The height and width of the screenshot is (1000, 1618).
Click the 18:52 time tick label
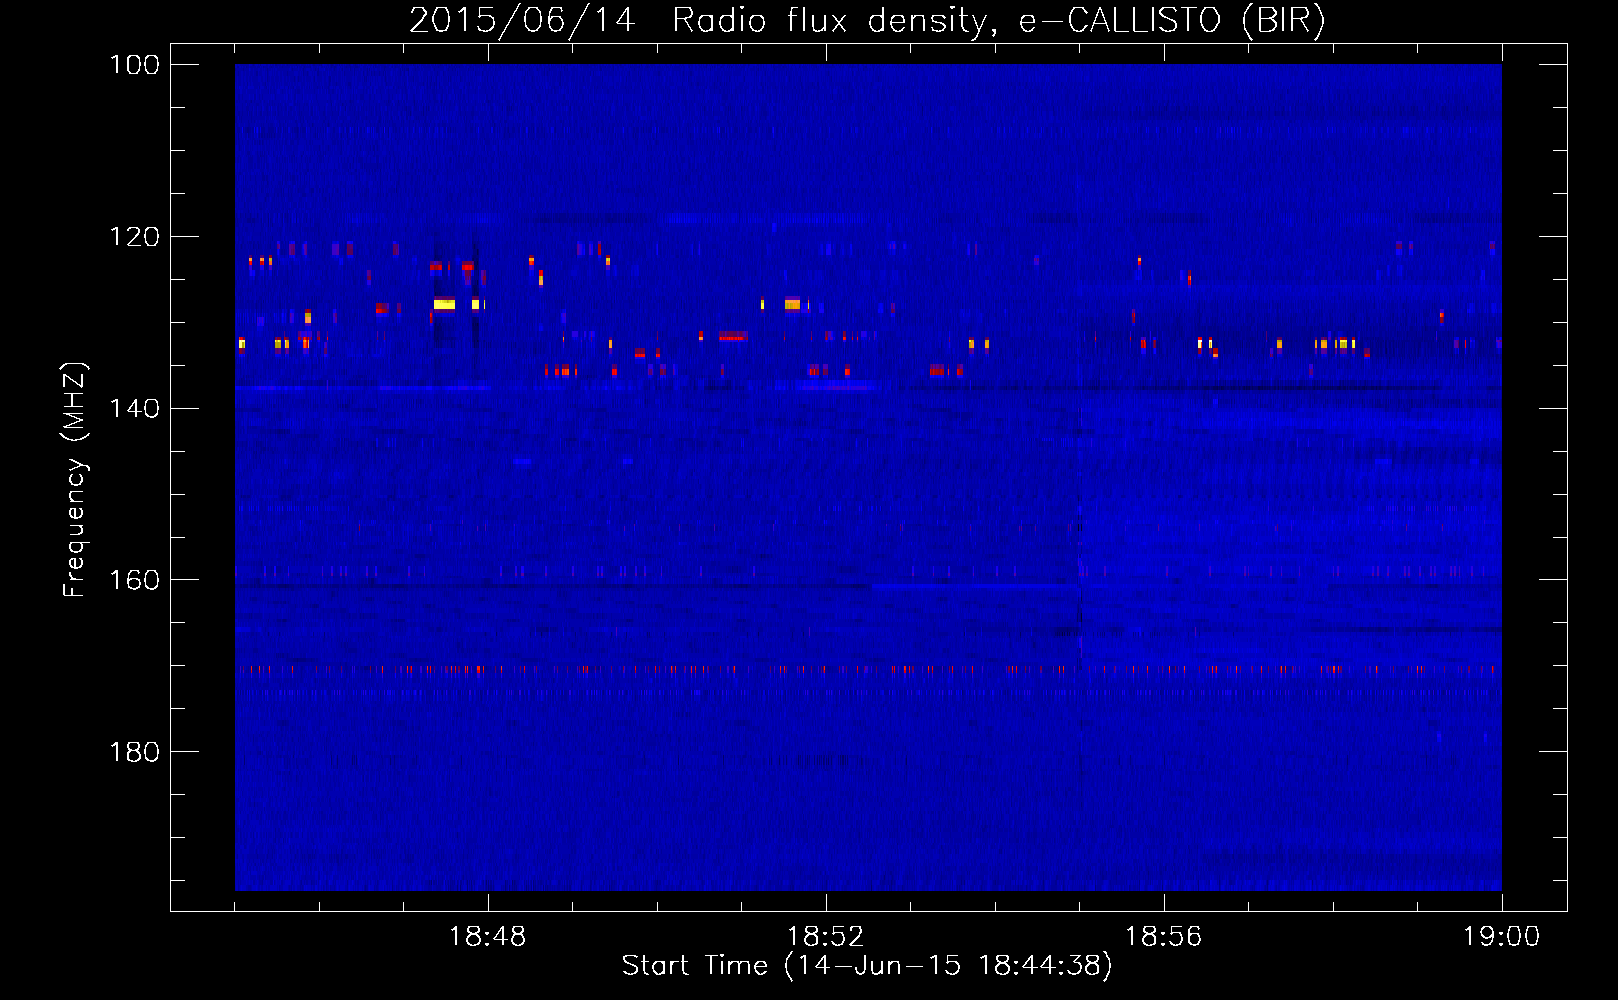pos(825,937)
